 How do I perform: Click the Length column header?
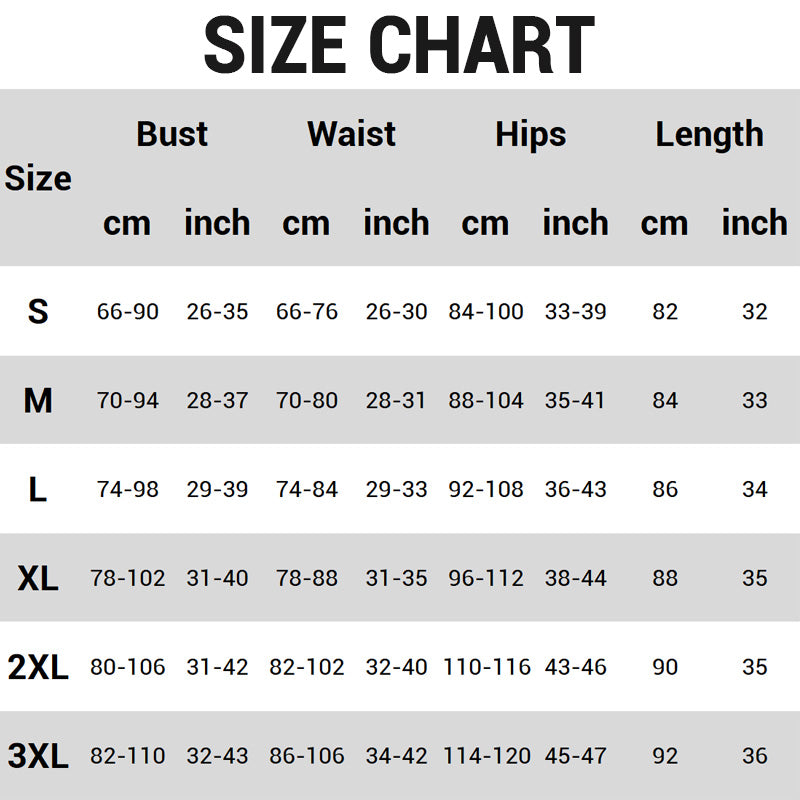pyautogui.click(x=709, y=134)
